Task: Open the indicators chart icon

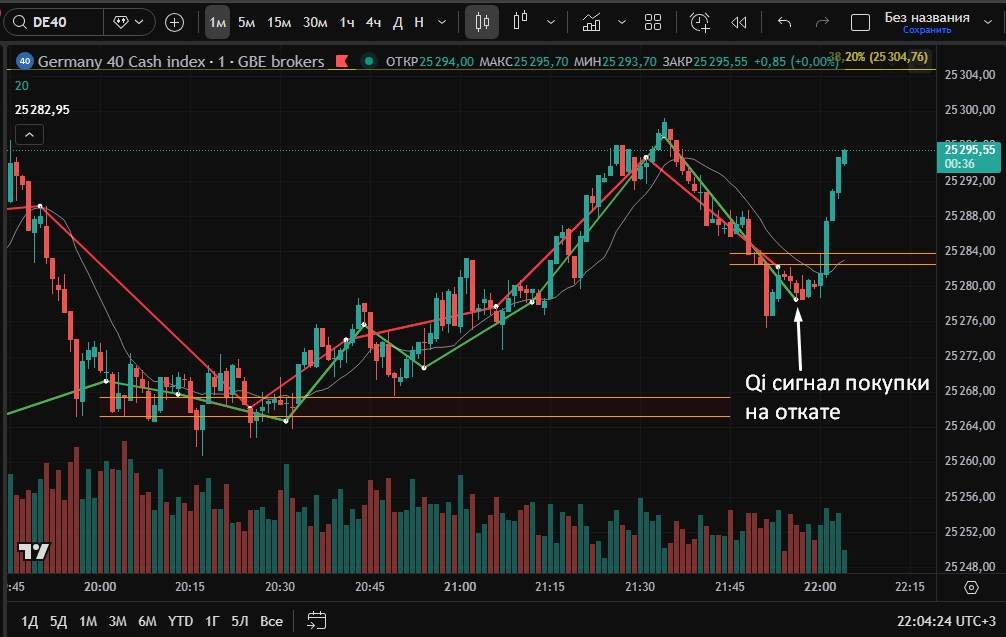Action: [x=591, y=21]
